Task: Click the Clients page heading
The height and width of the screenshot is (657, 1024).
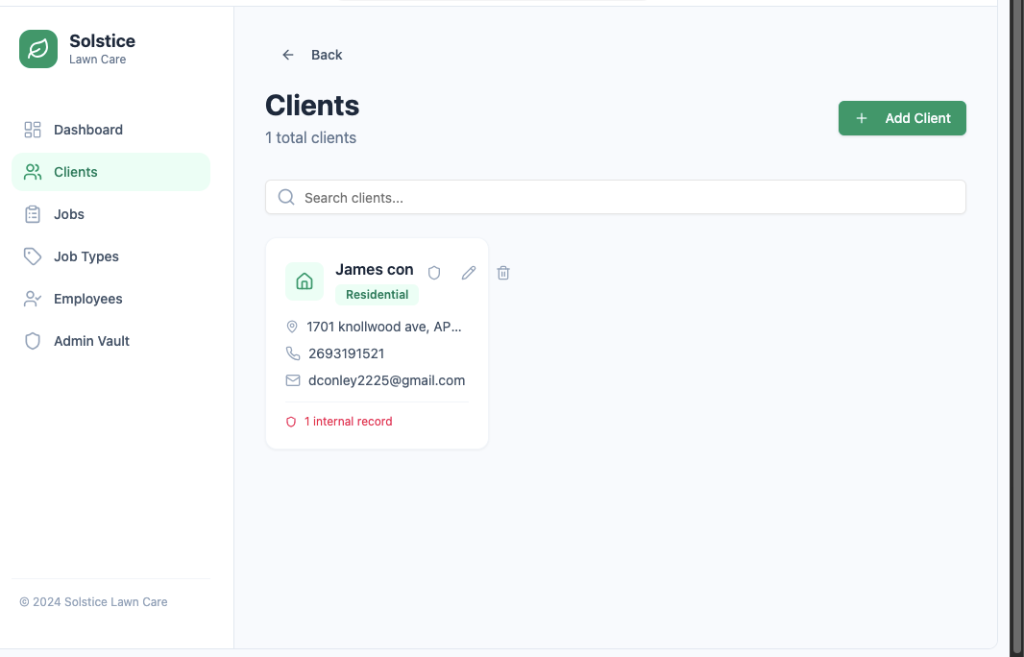Action: point(312,105)
